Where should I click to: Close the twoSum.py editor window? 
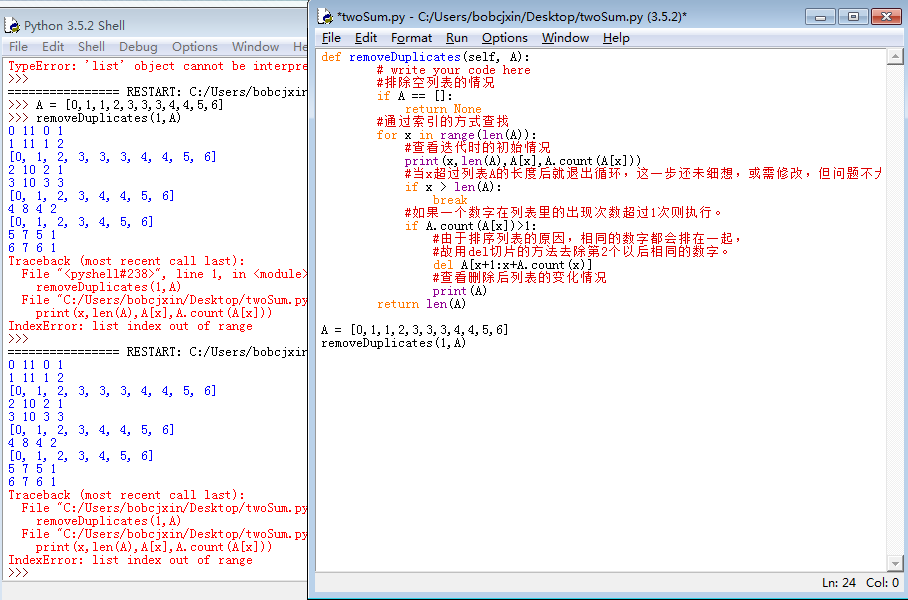[x=886, y=16]
